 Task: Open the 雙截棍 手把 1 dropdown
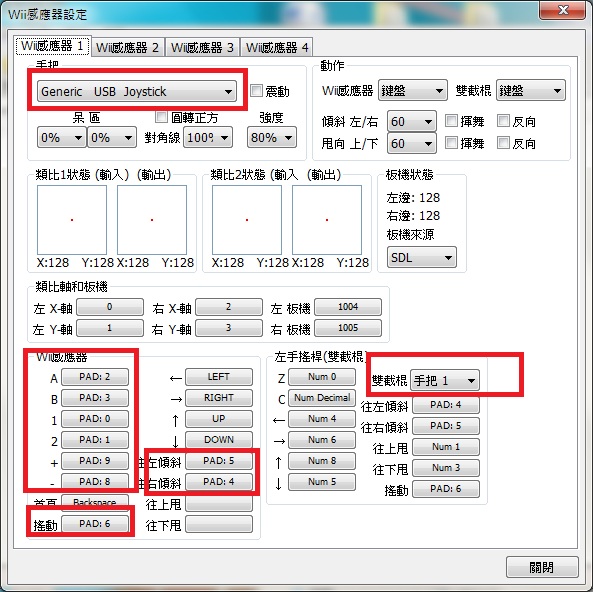click(445, 380)
